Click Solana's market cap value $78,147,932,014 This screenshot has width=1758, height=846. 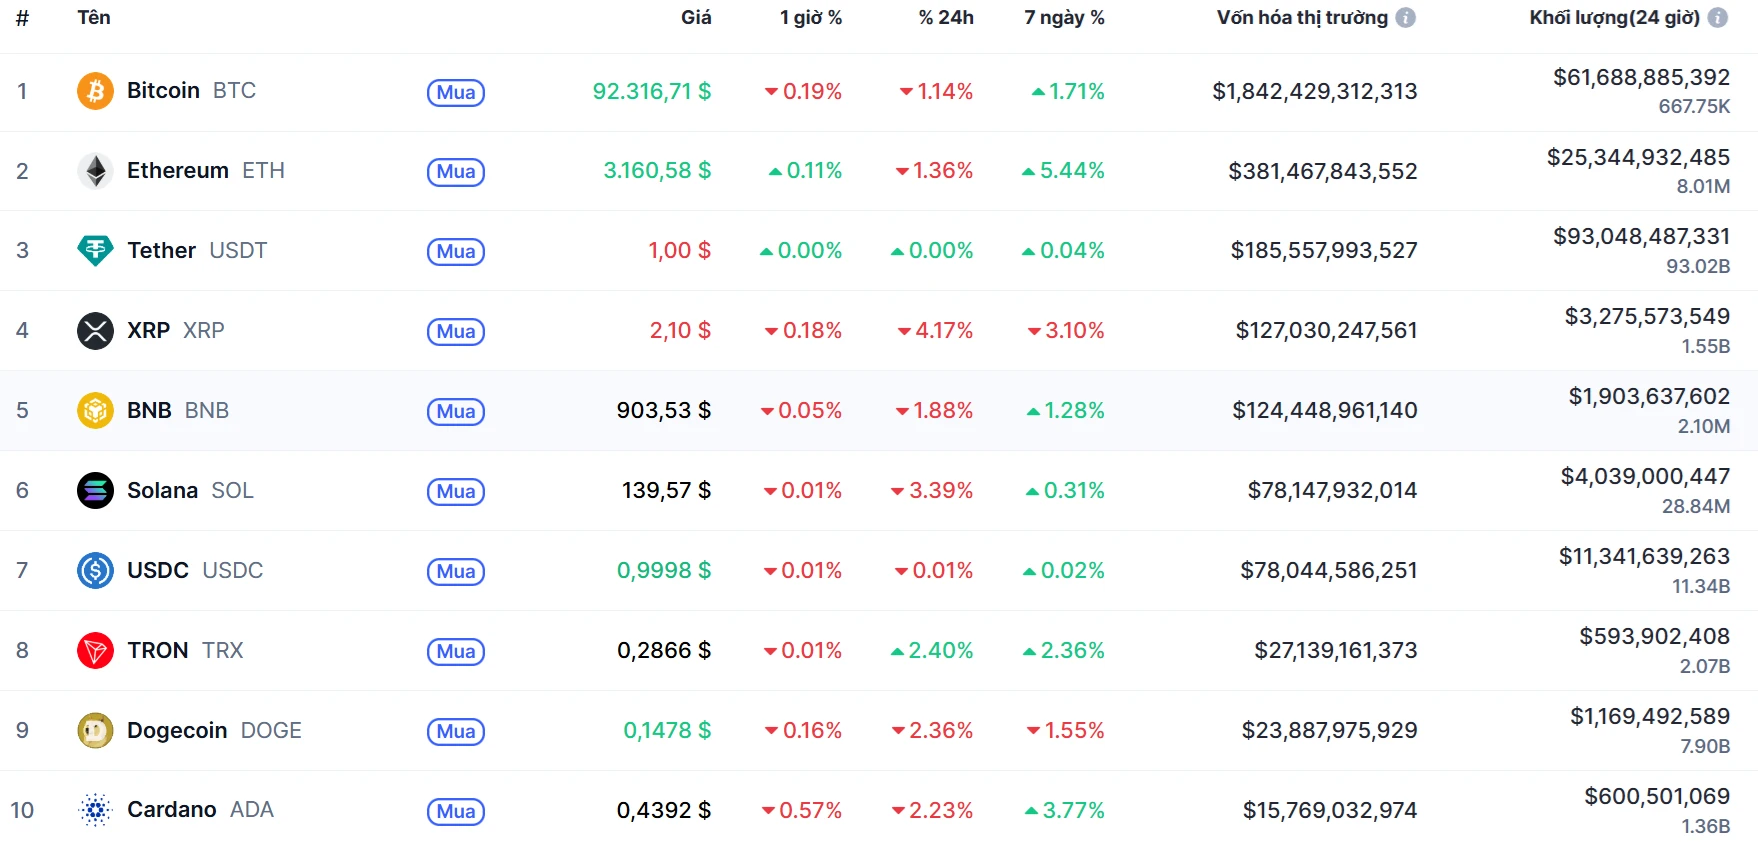click(1331, 490)
